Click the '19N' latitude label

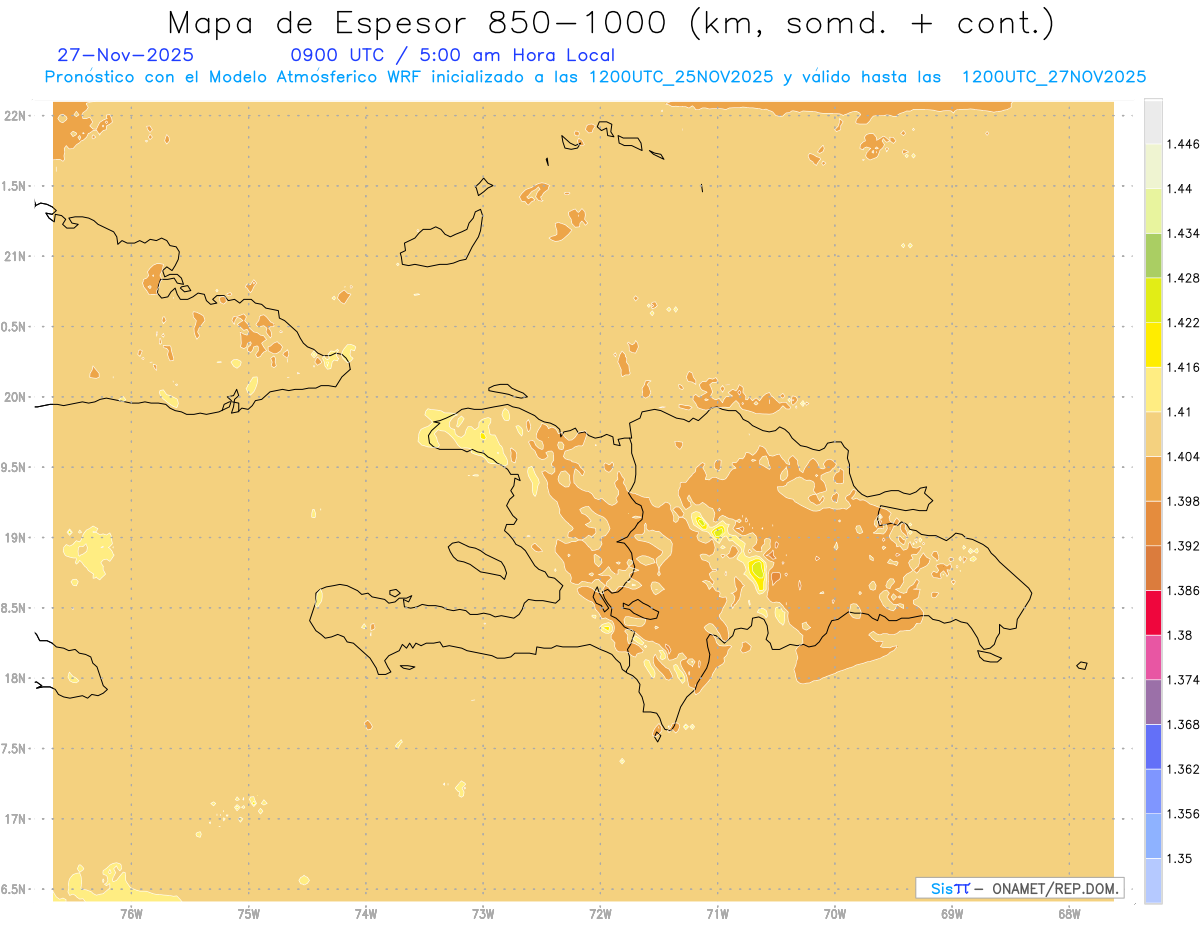(17, 537)
